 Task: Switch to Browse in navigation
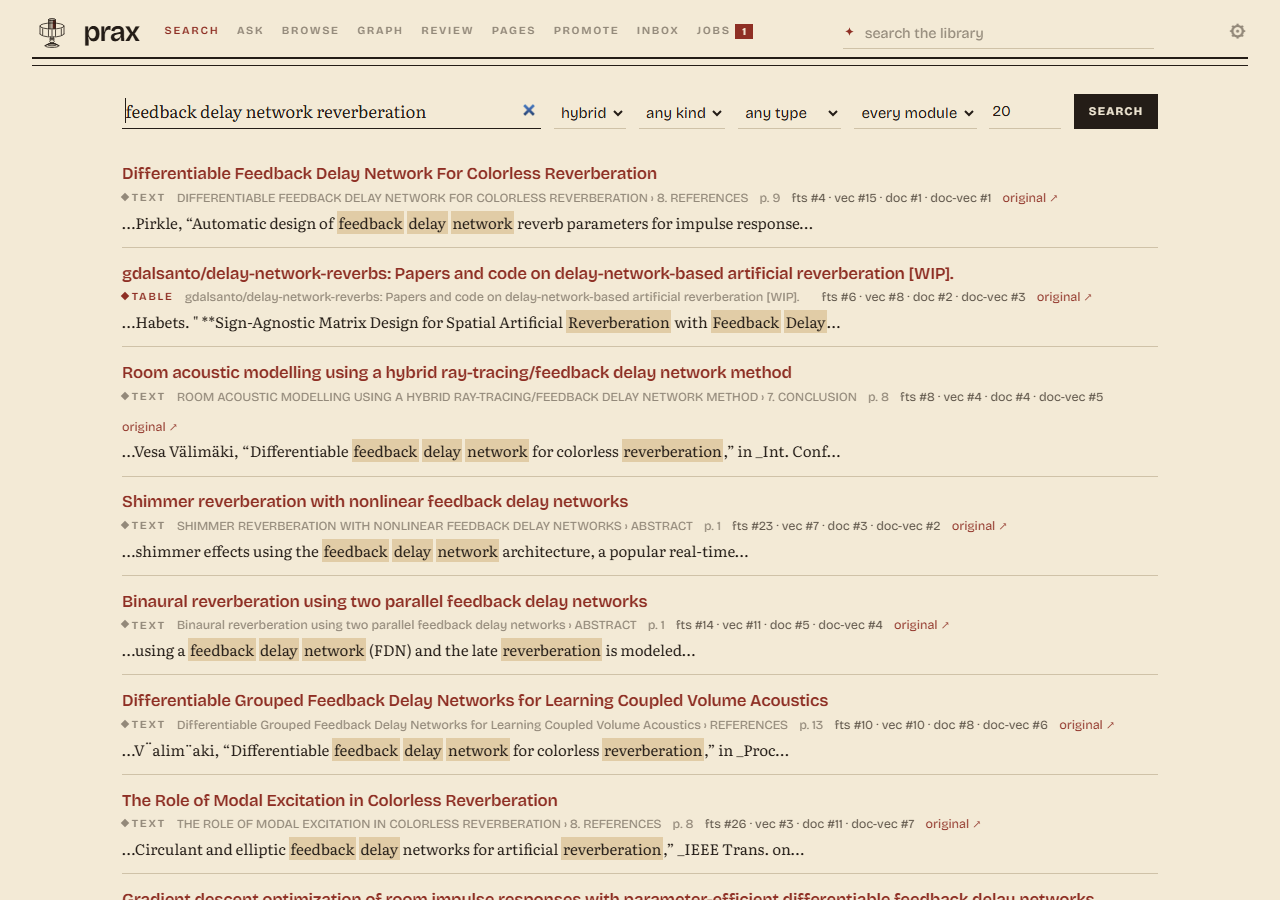click(x=310, y=31)
